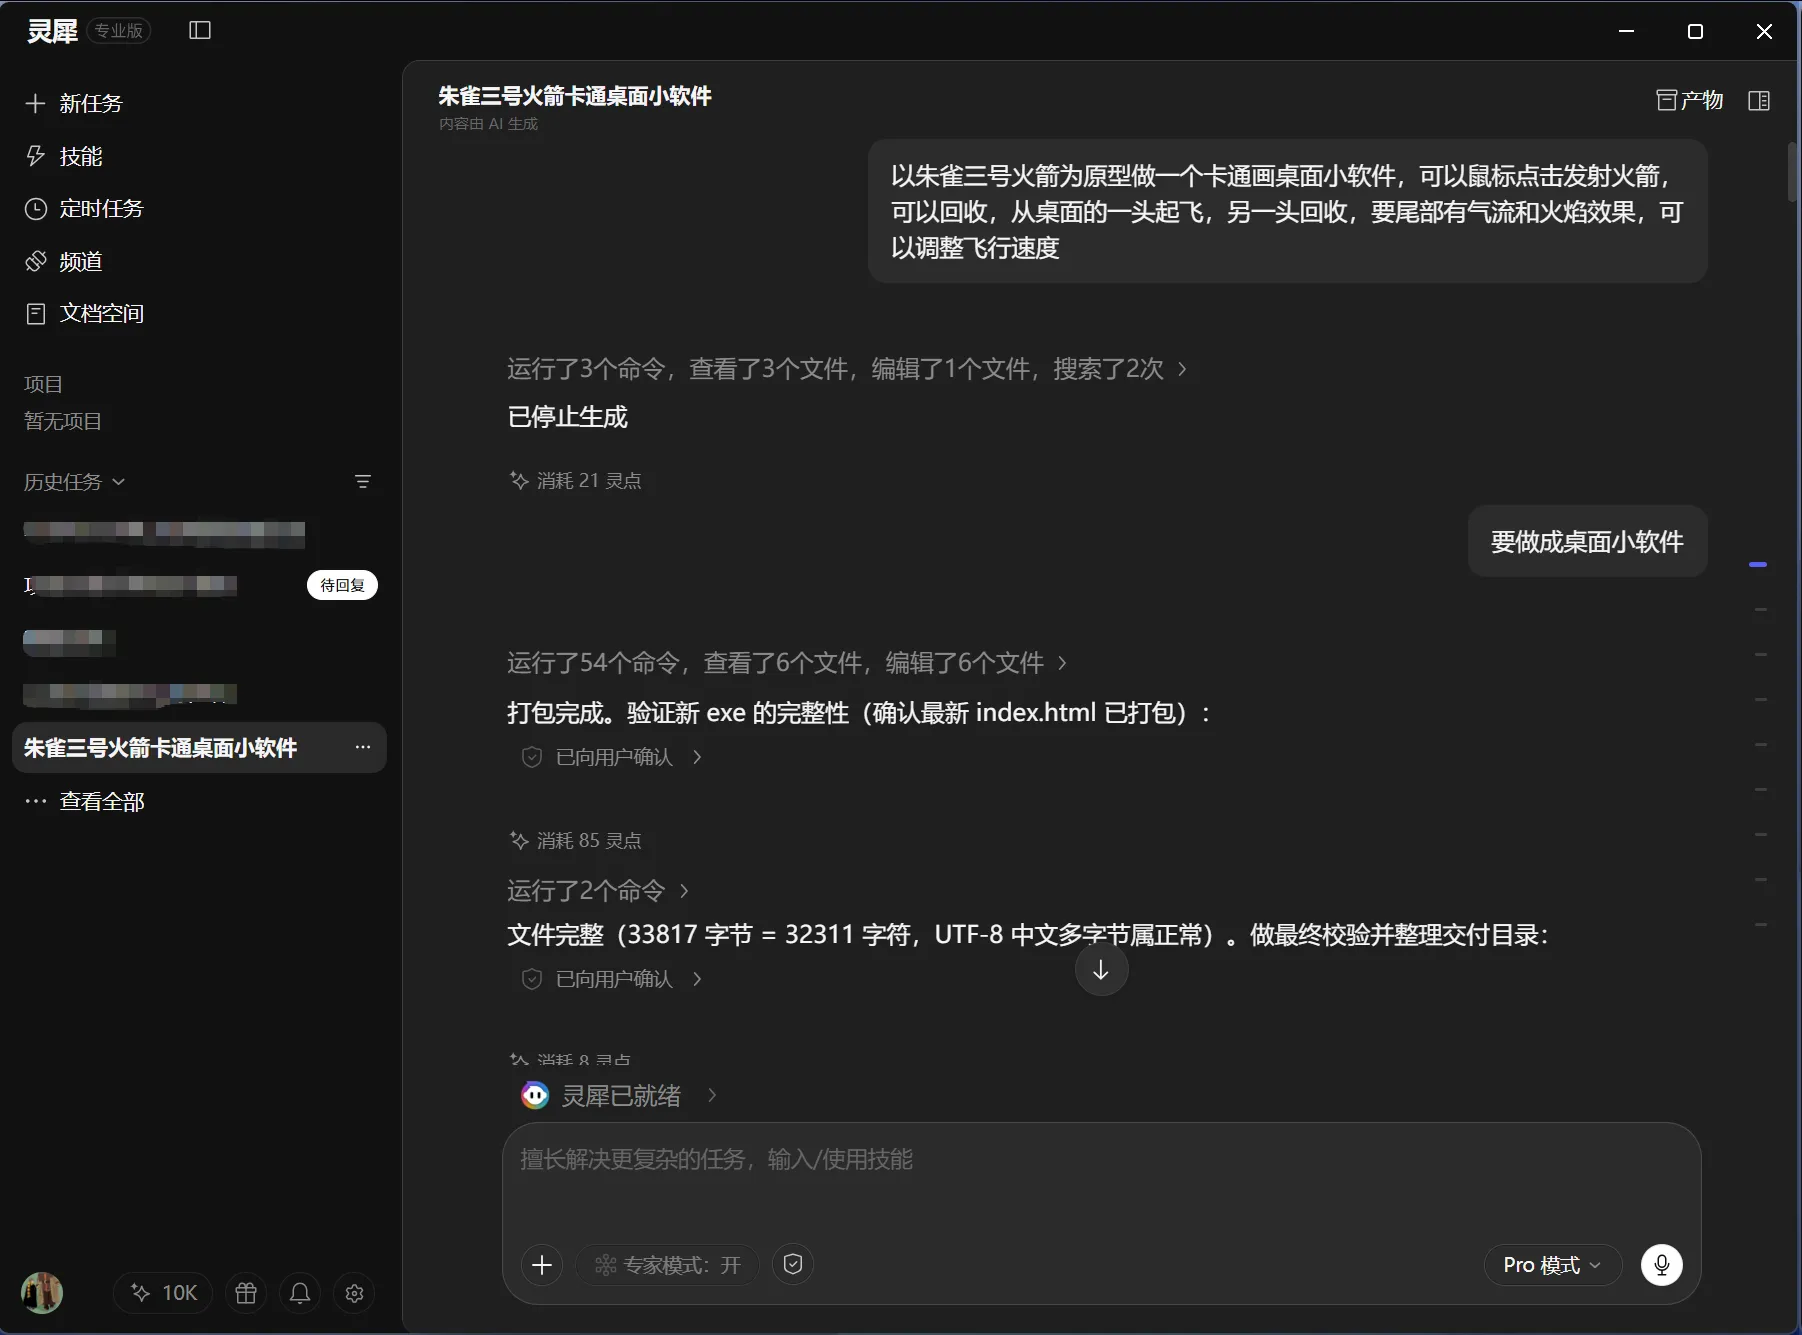Expand 已向用户确认 under 打包完成 message
The height and width of the screenshot is (1335, 1802).
(x=612, y=757)
